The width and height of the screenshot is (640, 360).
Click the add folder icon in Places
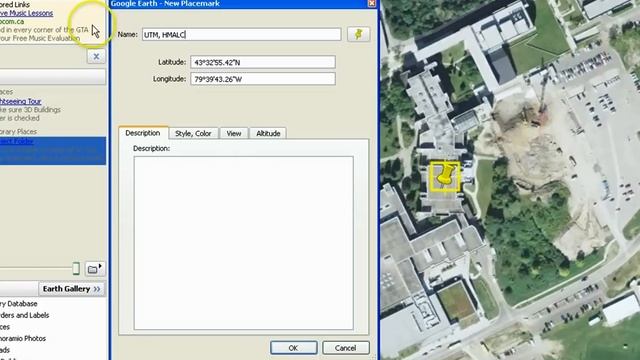coord(95,269)
